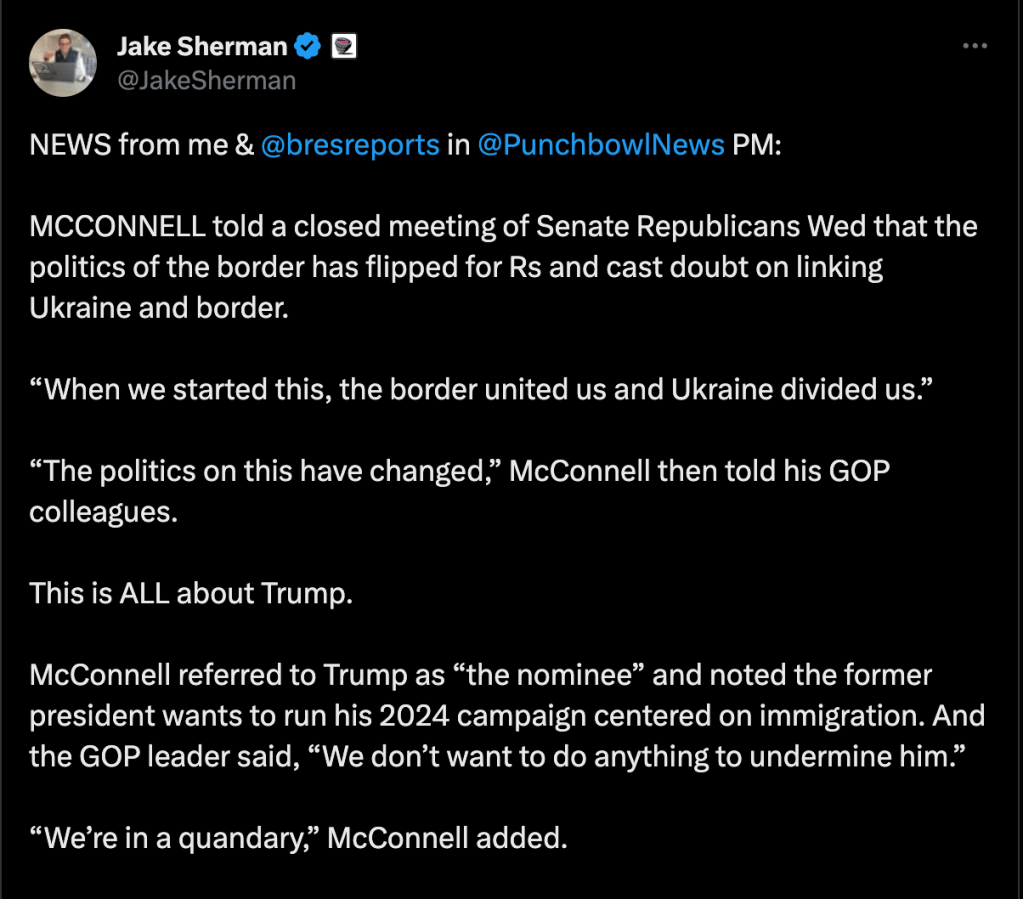Open the three-dot more options menu

[974, 47]
